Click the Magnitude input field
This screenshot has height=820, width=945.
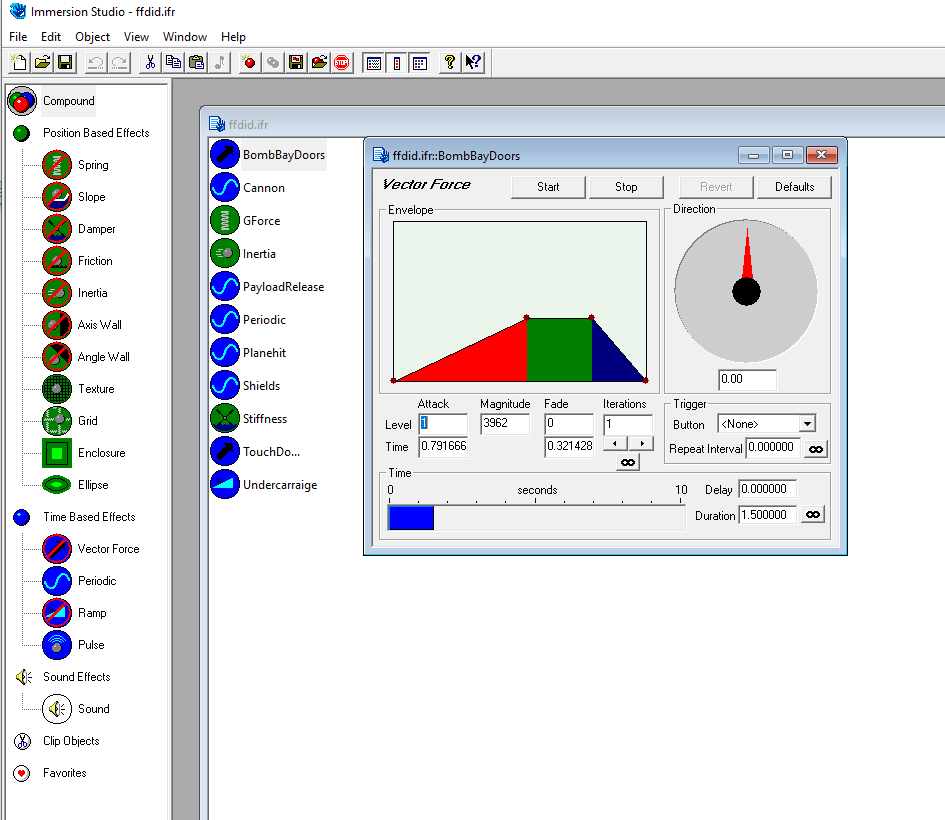coord(508,424)
